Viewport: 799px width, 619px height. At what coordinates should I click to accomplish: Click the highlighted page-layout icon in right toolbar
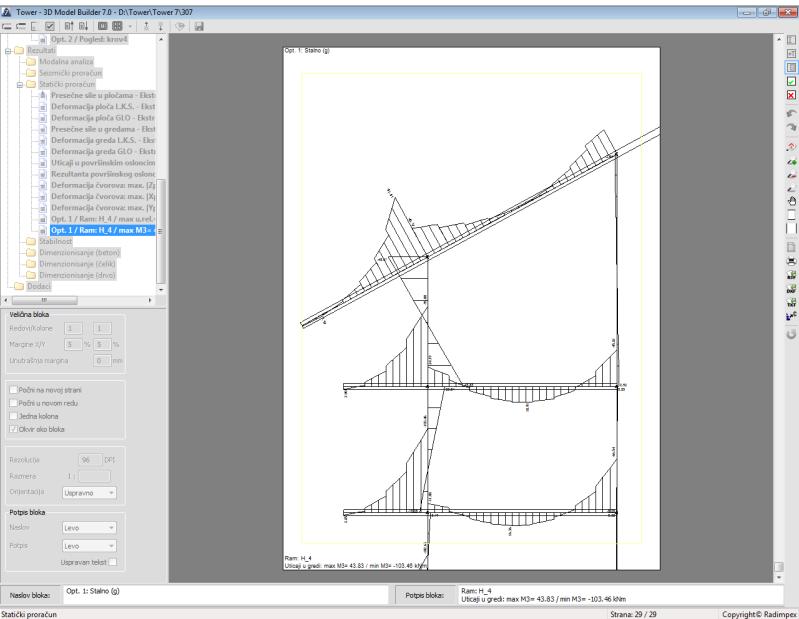(x=791, y=67)
